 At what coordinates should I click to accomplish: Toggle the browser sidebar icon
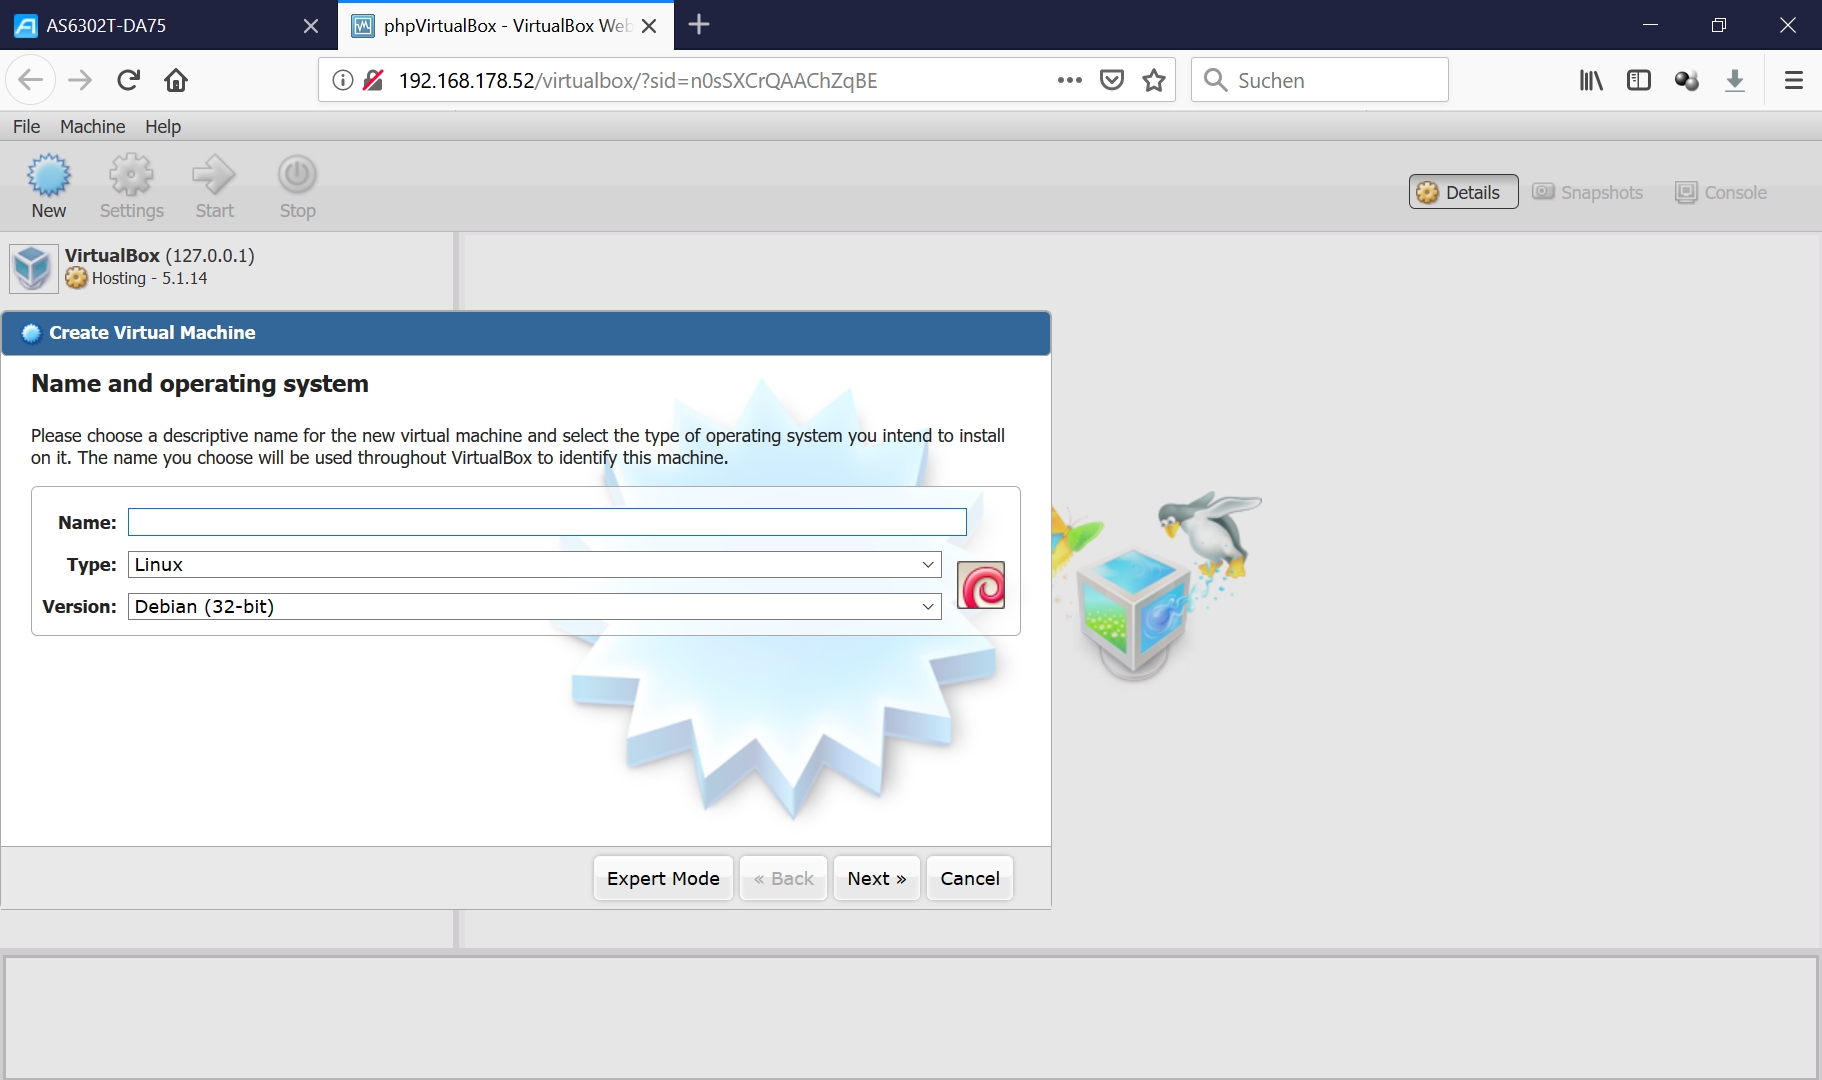click(1639, 80)
